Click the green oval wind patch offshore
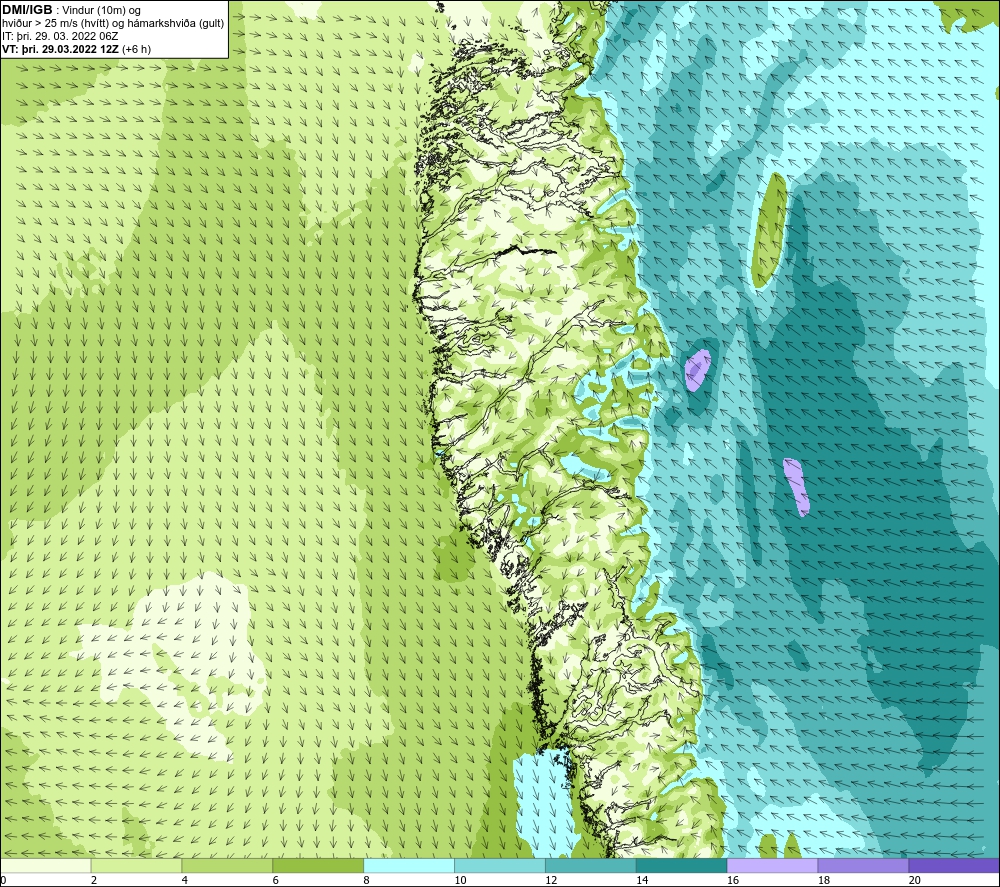This screenshot has width=1000, height=887. (x=768, y=231)
